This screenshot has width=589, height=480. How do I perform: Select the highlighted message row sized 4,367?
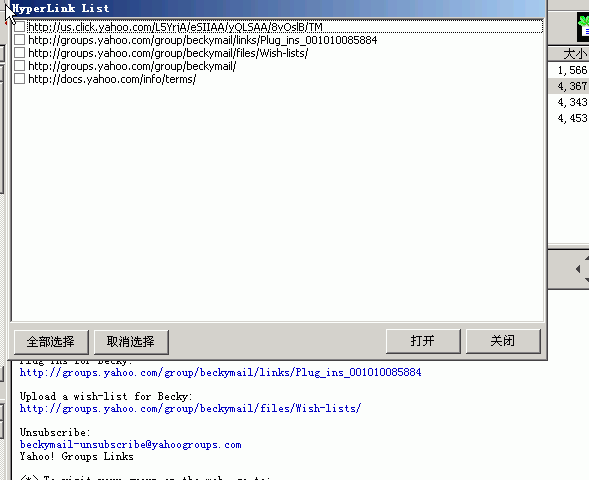pyautogui.click(x=569, y=86)
